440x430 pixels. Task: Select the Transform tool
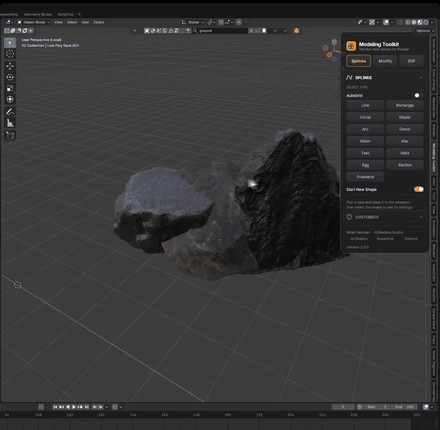point(10,99)
